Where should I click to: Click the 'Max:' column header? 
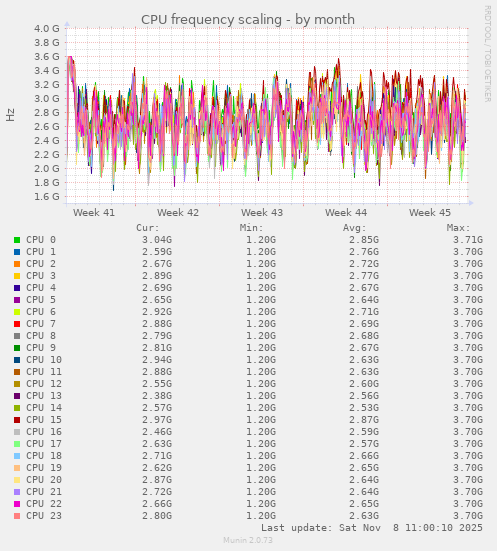point(459,228)
